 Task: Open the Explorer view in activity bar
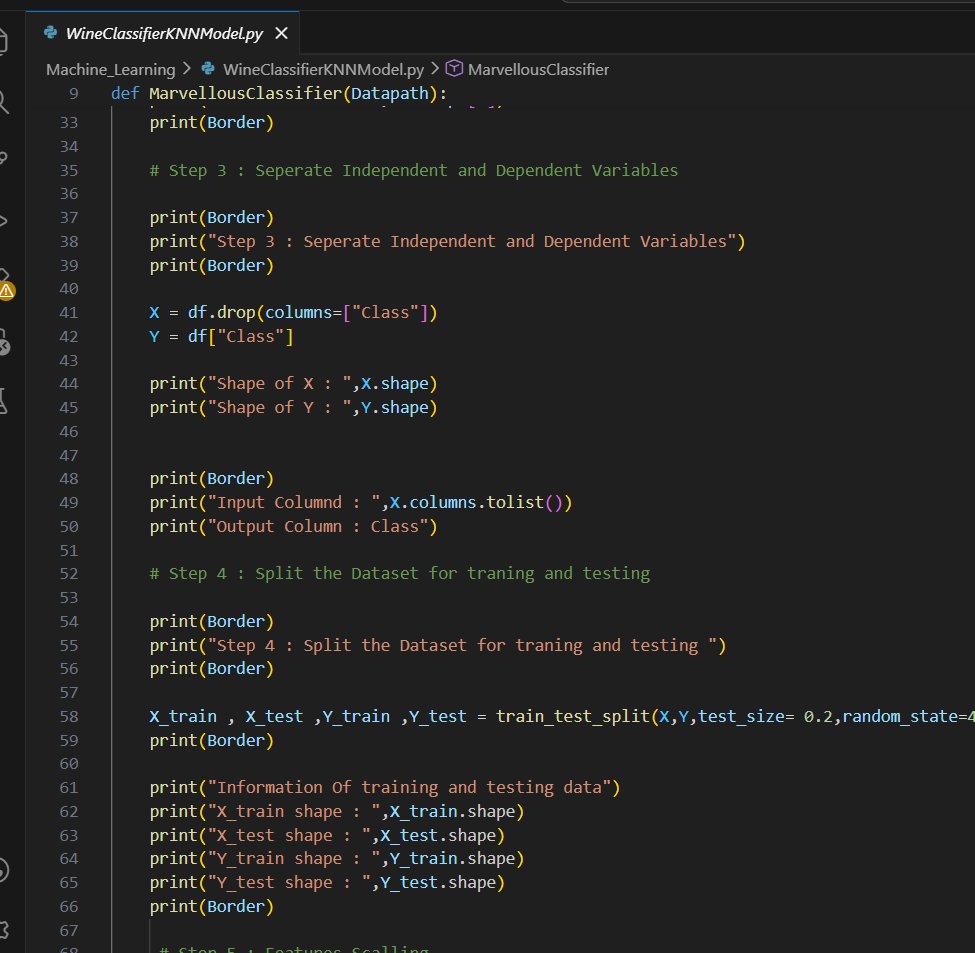[x=4, y=42]
